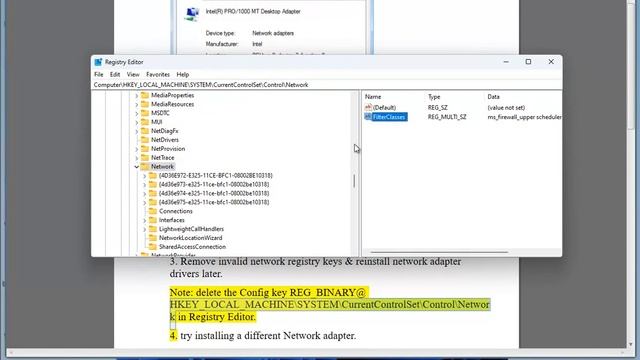640x360 pixels.
Task: Select the MediaProperties folder icon
Action: (x=145, y=95)
